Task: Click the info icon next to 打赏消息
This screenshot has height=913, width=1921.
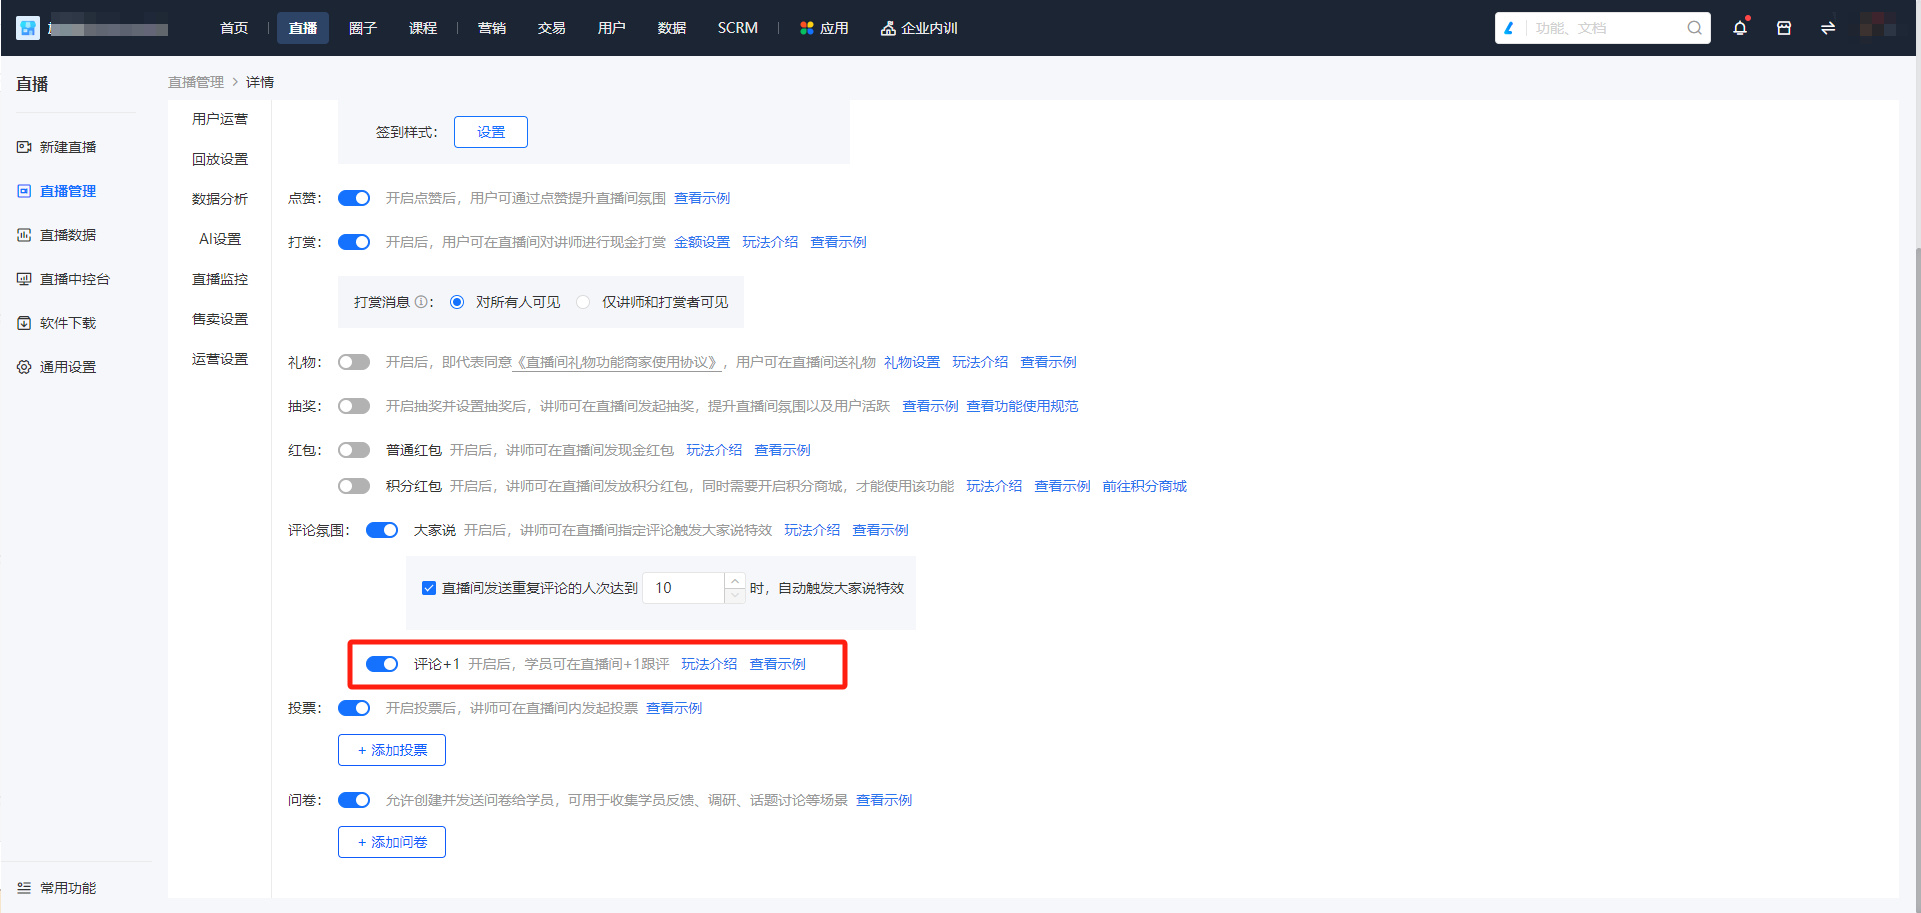Action: click(421, 302)
